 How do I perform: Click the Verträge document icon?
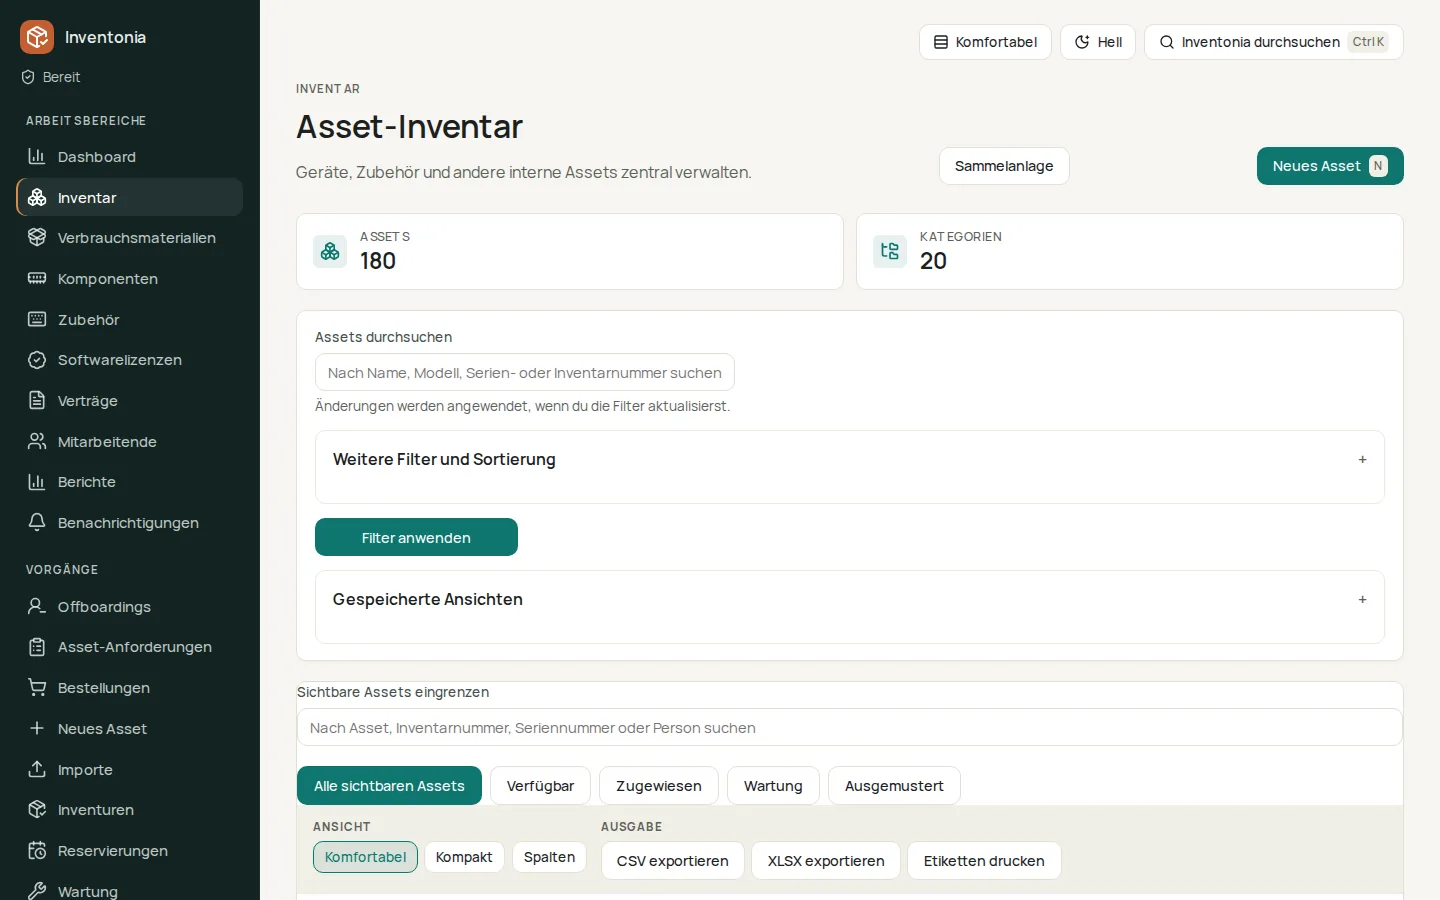click(37, 400)
